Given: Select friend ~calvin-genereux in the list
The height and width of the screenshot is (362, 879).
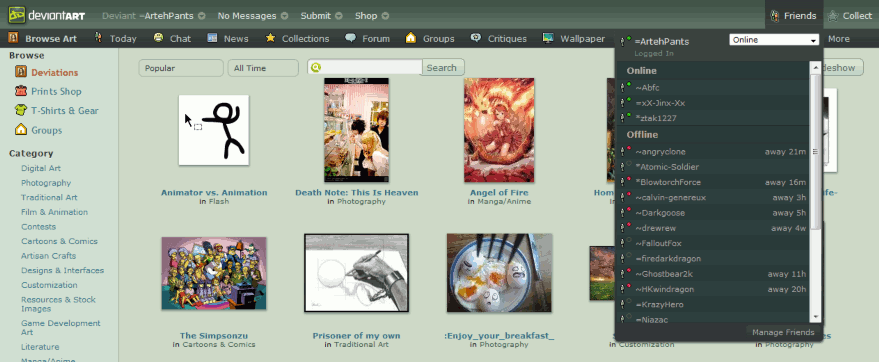Looking at the screenshot, I should 713,197.
